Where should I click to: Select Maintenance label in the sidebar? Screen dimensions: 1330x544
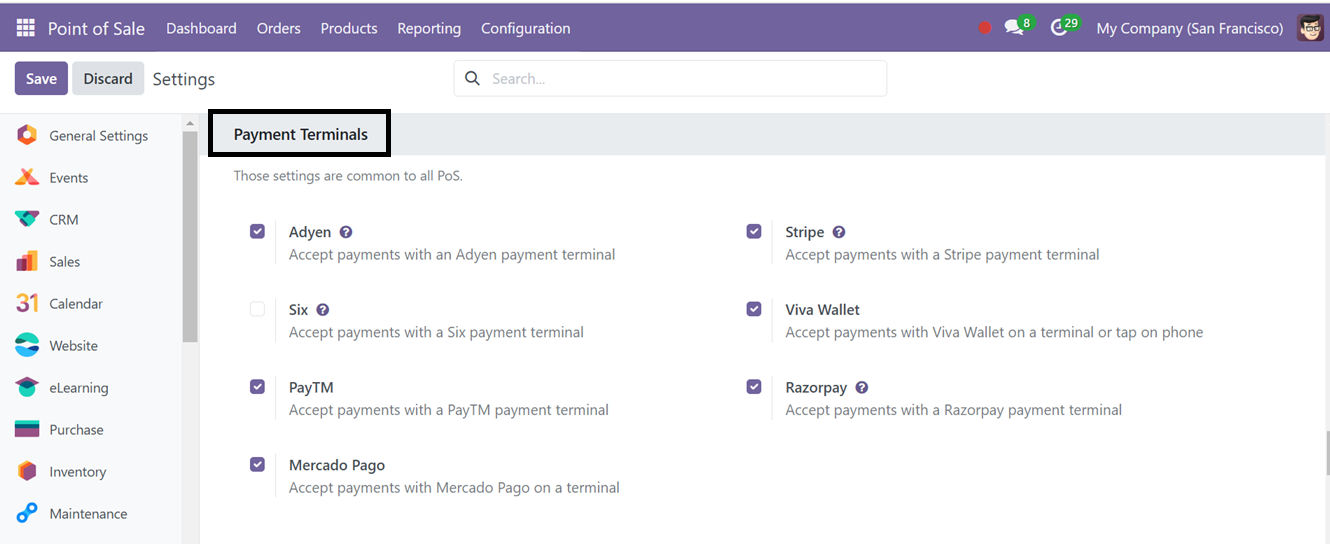pos(88,514)
